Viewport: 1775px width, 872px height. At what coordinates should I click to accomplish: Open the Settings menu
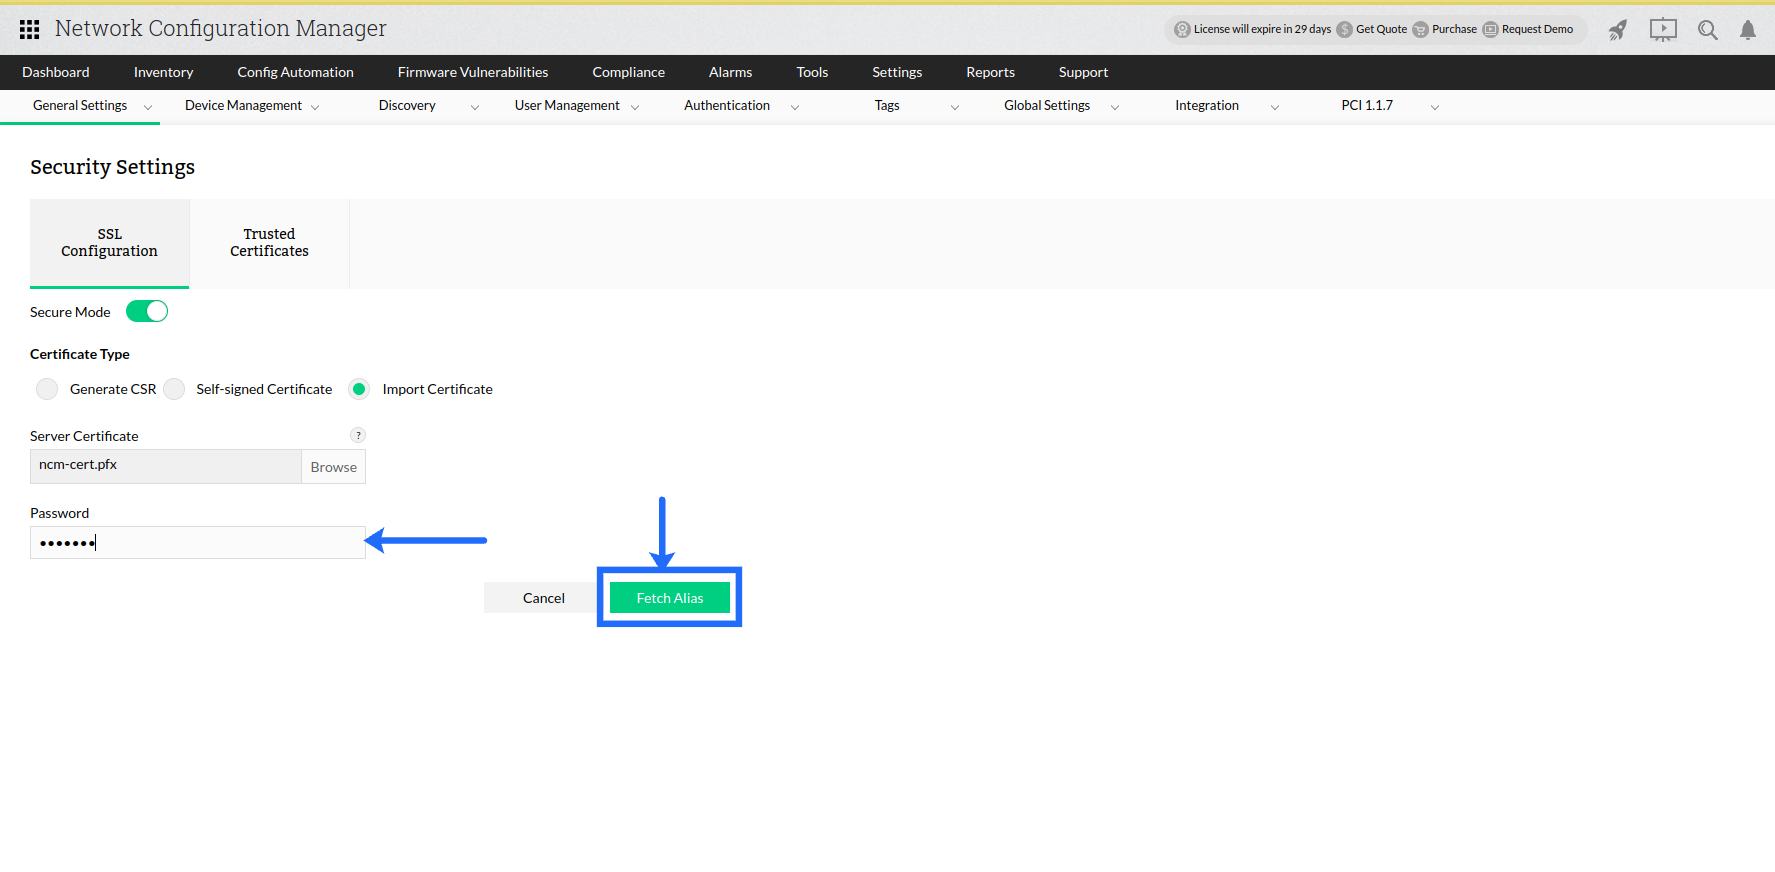tap(897, 72)
